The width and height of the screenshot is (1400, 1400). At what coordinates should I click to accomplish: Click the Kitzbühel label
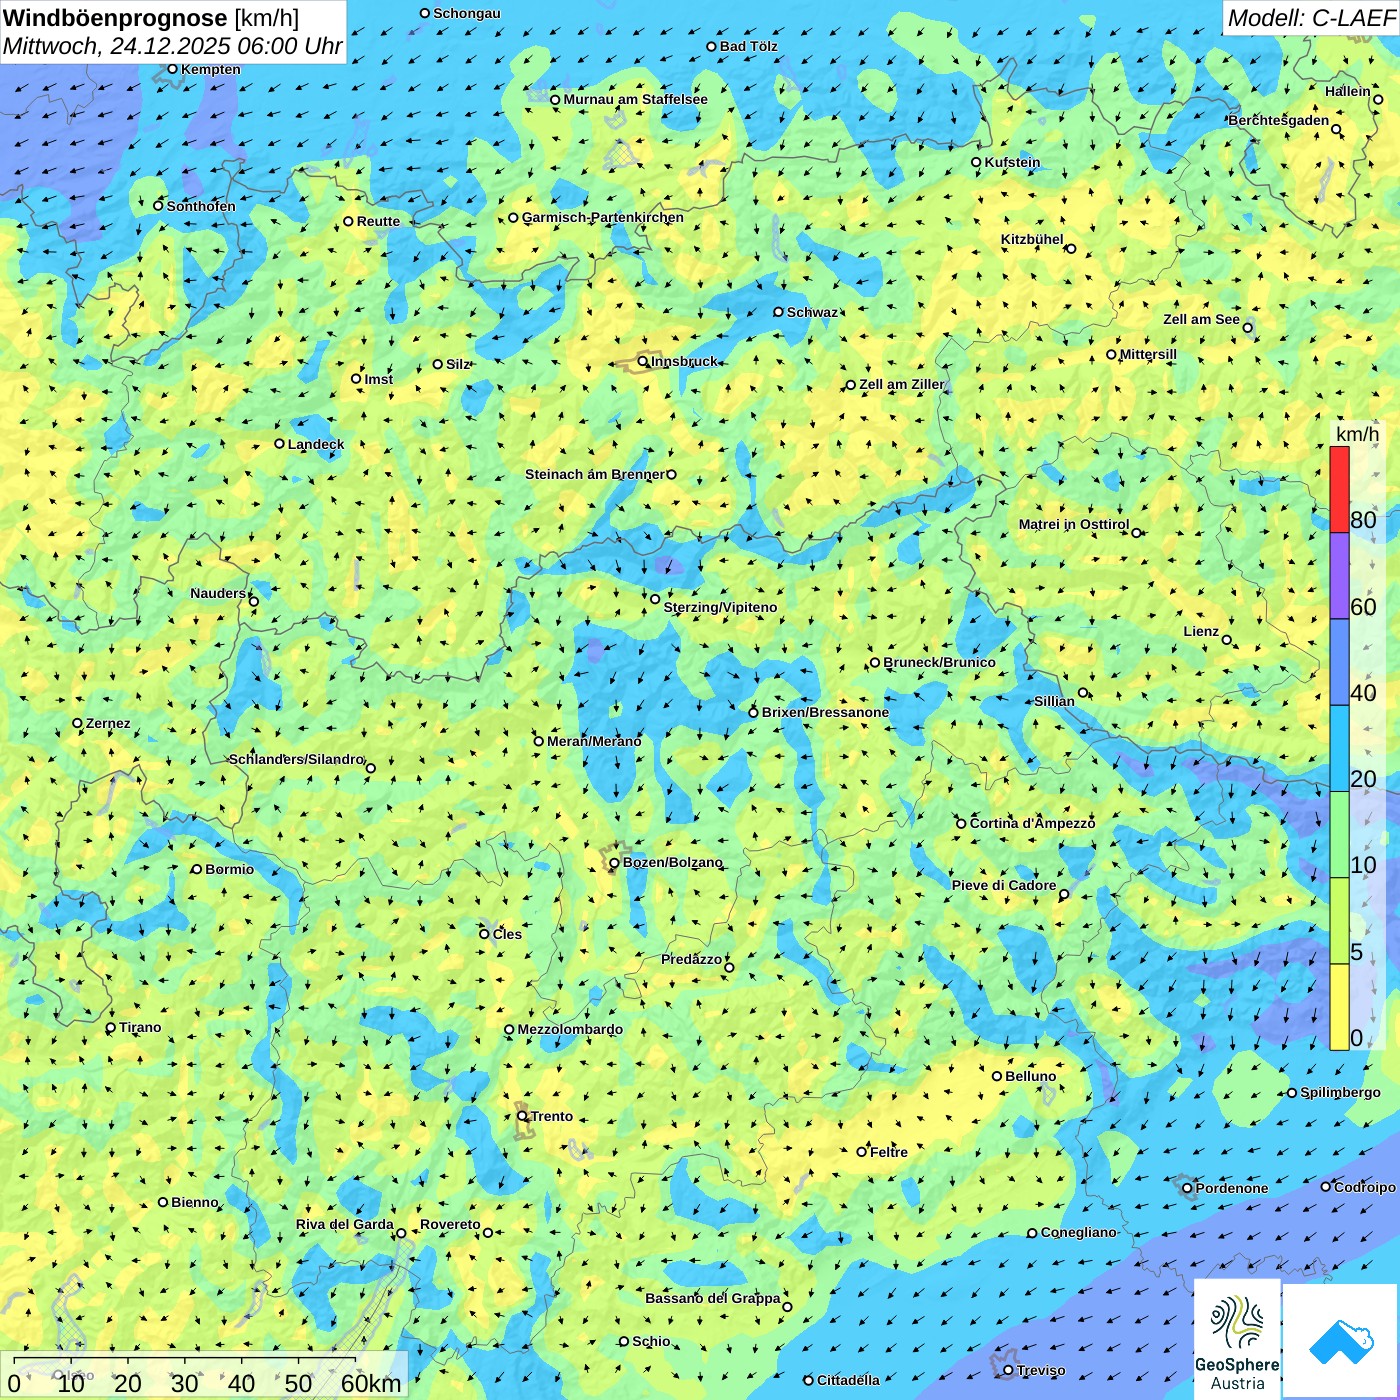click(x=1032, y=239)
